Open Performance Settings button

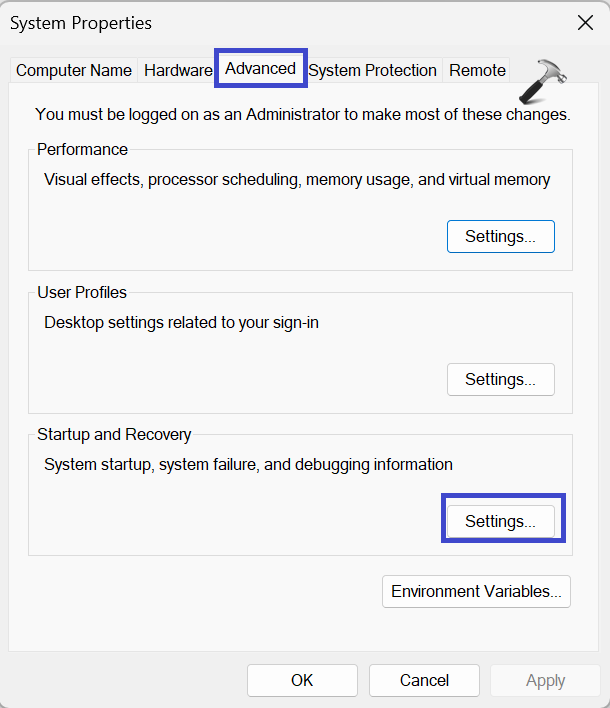tap(500, 237)
